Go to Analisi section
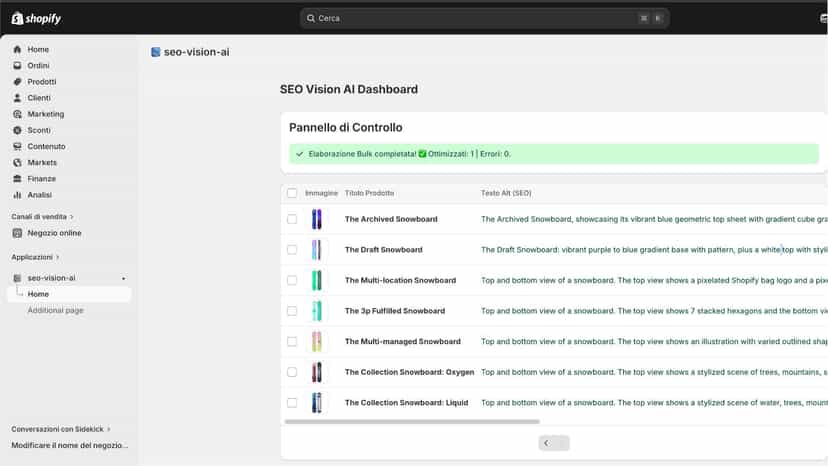This screenshot has width=828, height=466. (x=40, y=195)
